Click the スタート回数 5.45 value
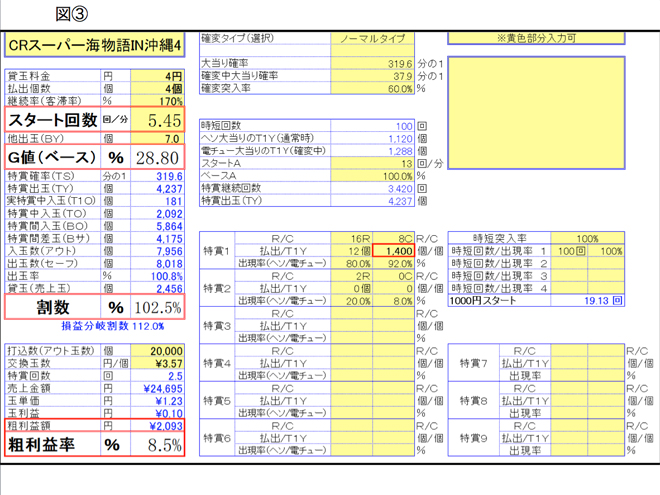 tap(157, 120)
